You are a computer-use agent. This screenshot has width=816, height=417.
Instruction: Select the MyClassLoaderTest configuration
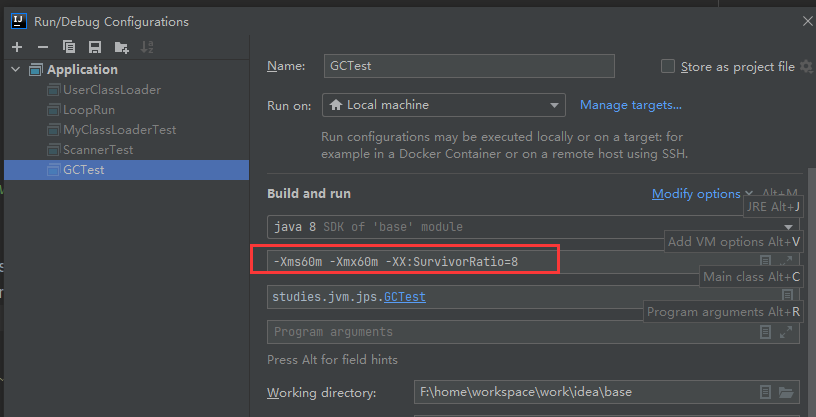pos(119,130)
